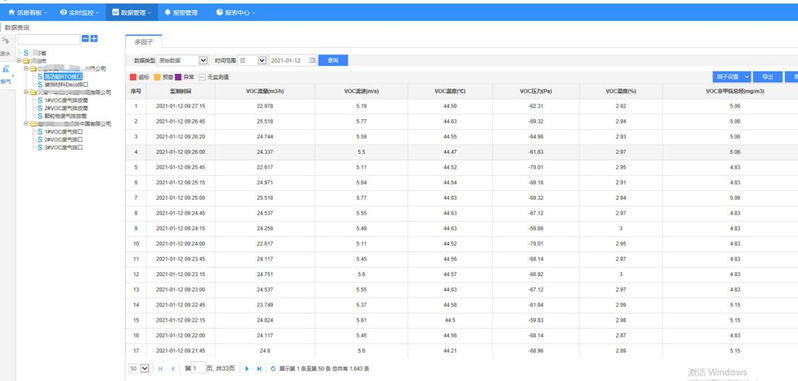Click the 导出 export button
Viewport: 798px width, 381px height.
click(x=767, y=77)
